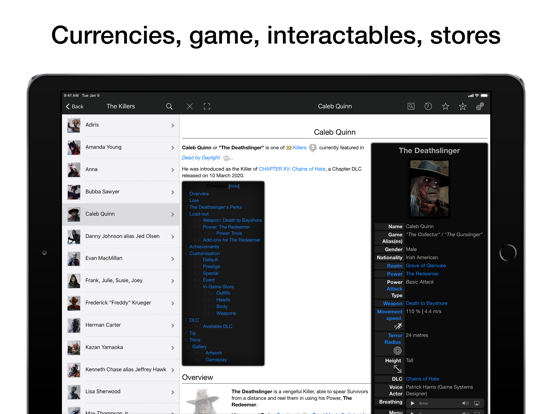Follow the Killers link in intro

click(299, 148)
